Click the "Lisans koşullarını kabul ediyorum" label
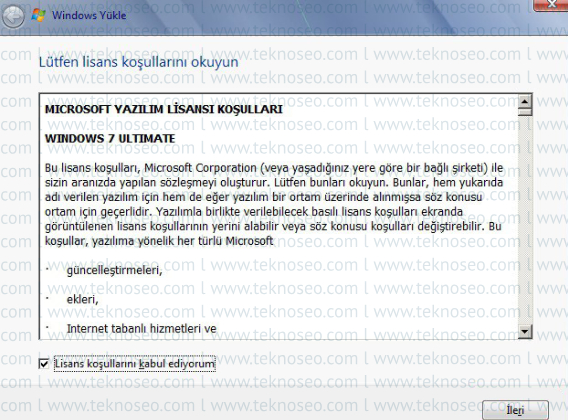 click(x=135, y=363)
